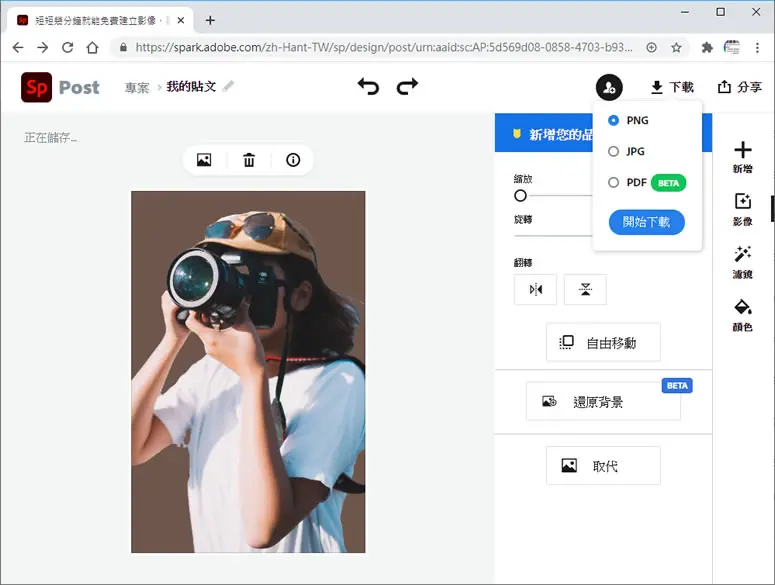Click the 開始下載 button

[646, 222]
